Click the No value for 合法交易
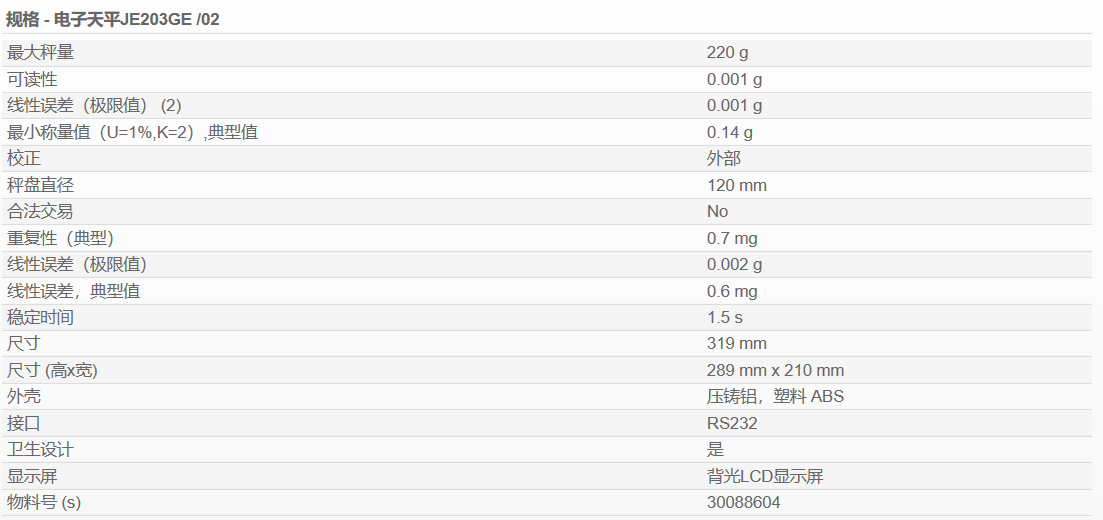Image resolution: width=1103 pixels, height=520 pixels. (x=718, y=212)
